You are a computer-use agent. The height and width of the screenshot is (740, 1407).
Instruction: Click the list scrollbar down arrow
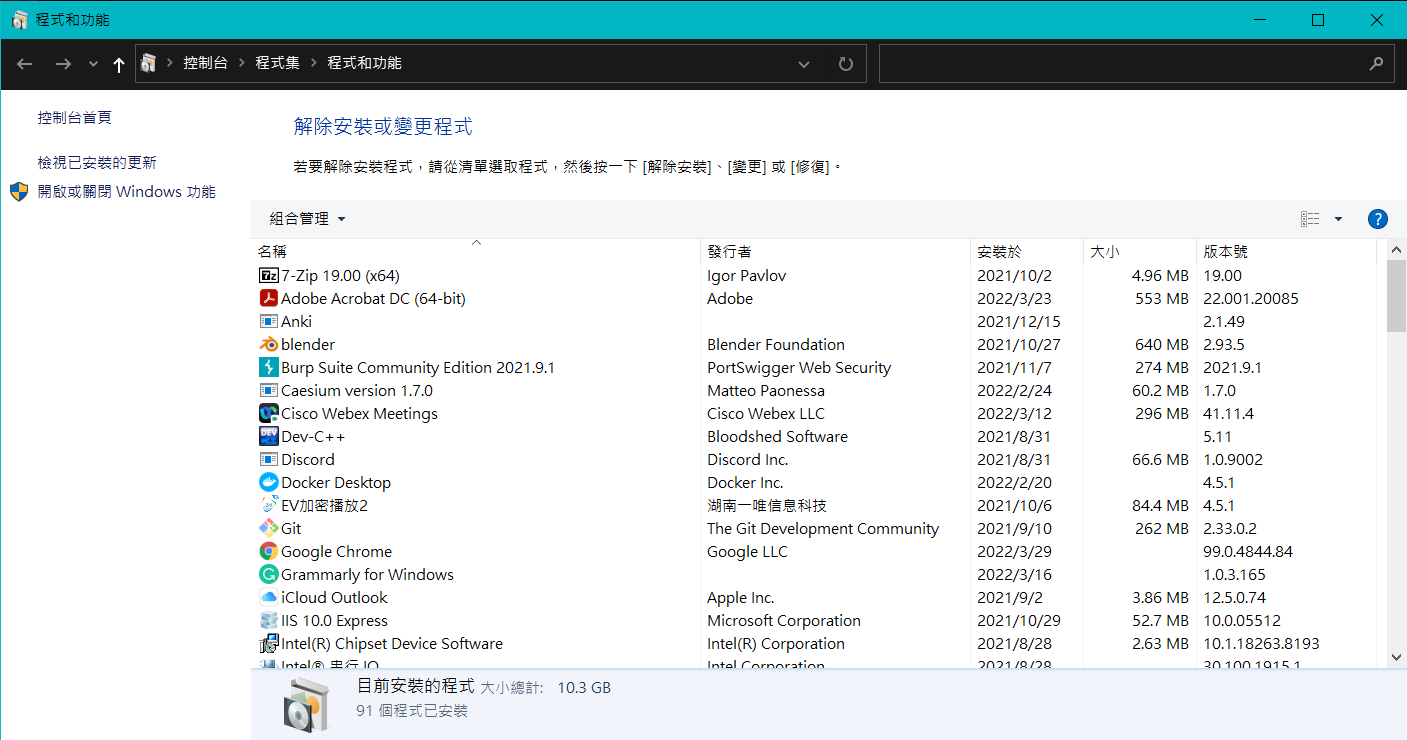coord(1396,657)
